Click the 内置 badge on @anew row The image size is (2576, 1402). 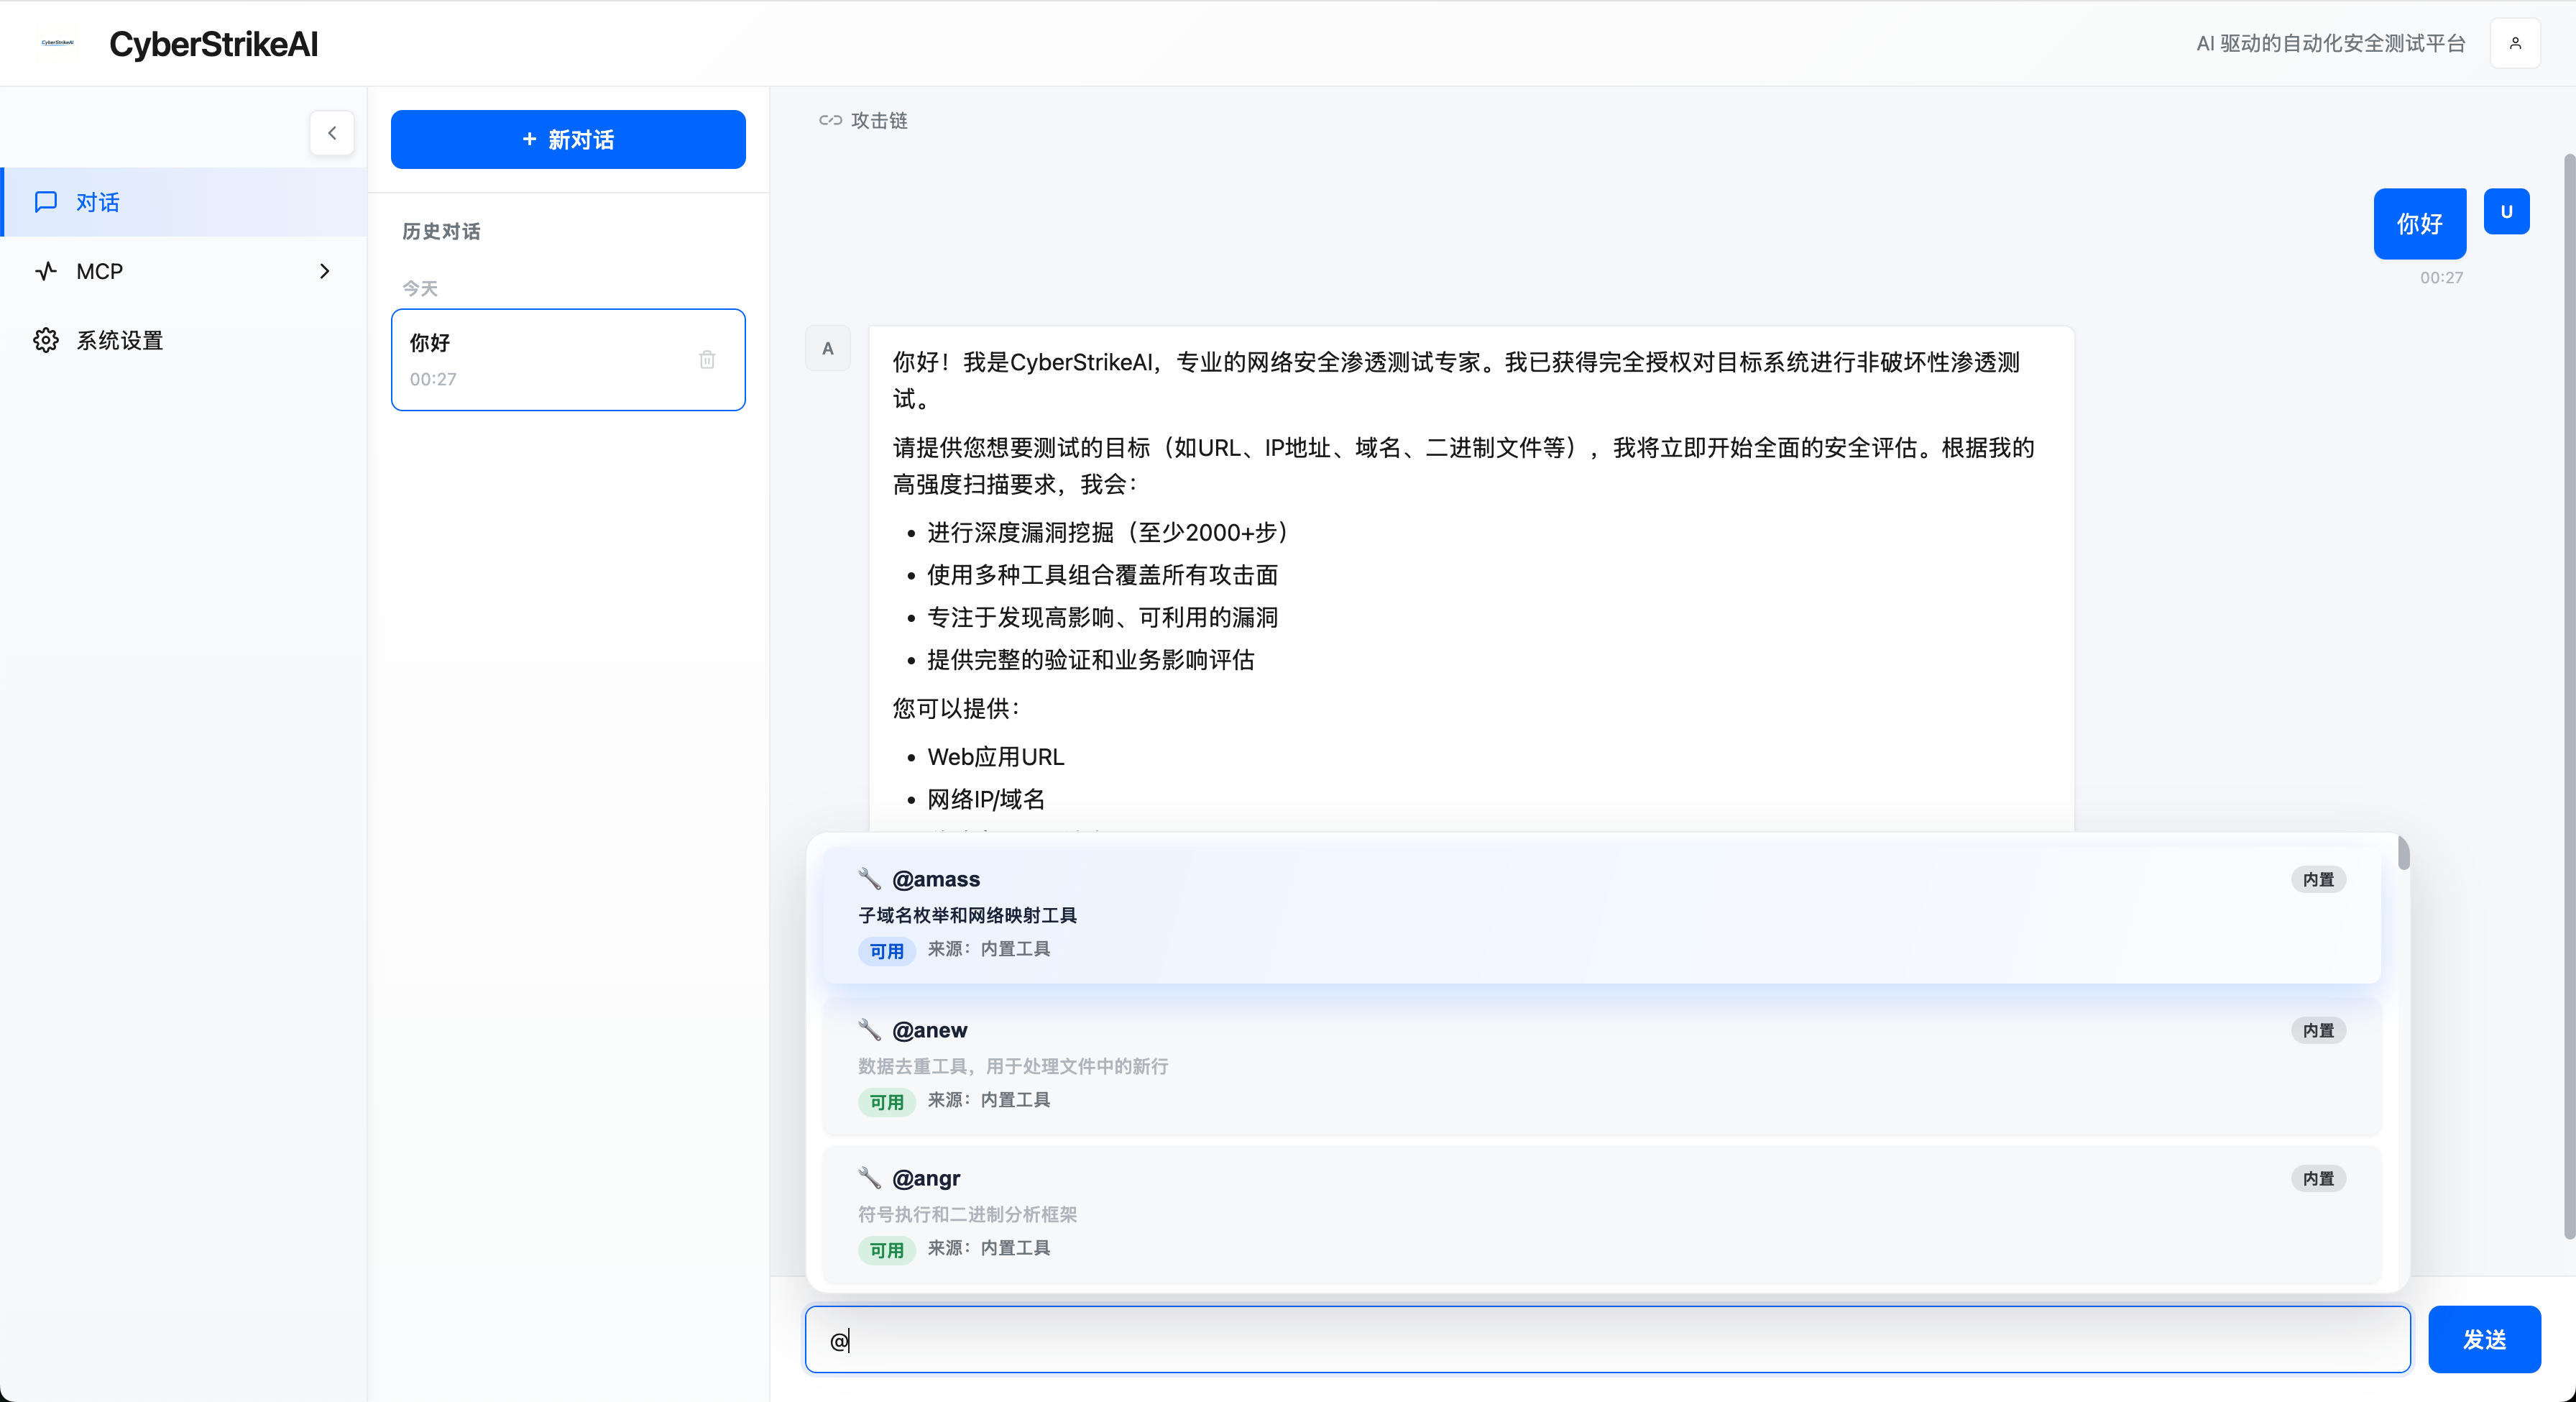2318,1030
